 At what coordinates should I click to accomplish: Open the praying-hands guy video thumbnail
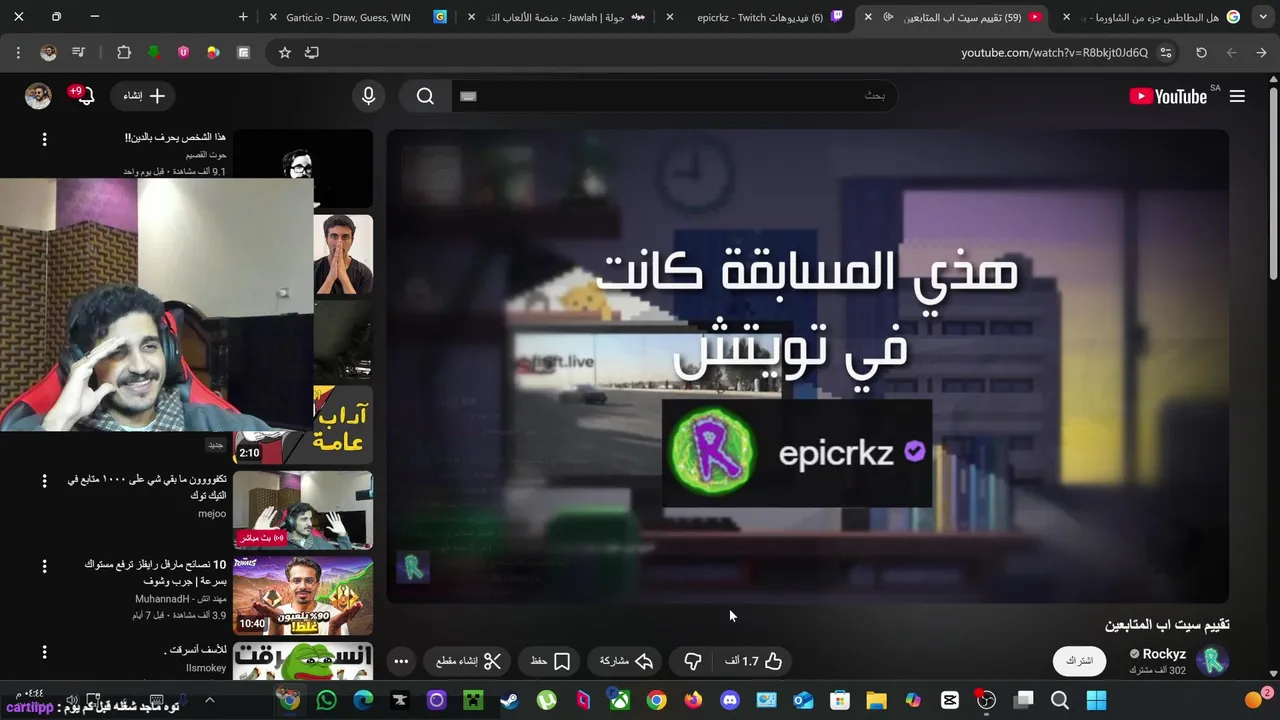pyautogui.click(x=343, y=254)
